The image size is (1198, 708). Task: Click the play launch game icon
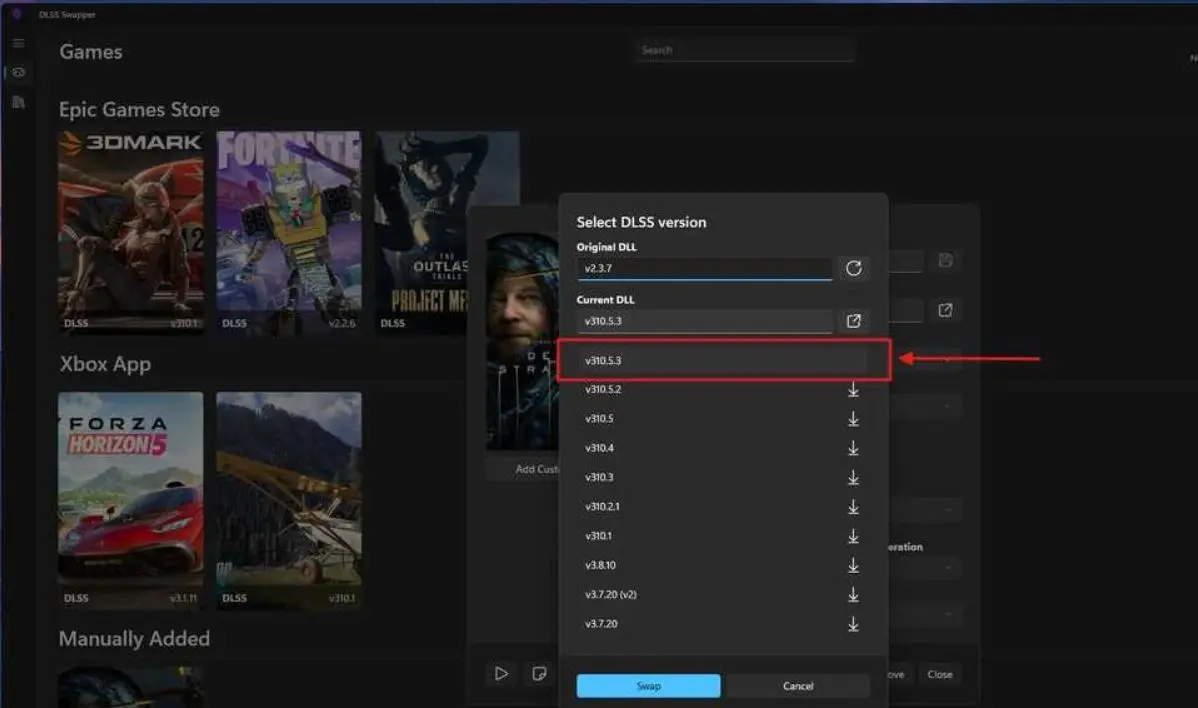[x=501, y=674]
